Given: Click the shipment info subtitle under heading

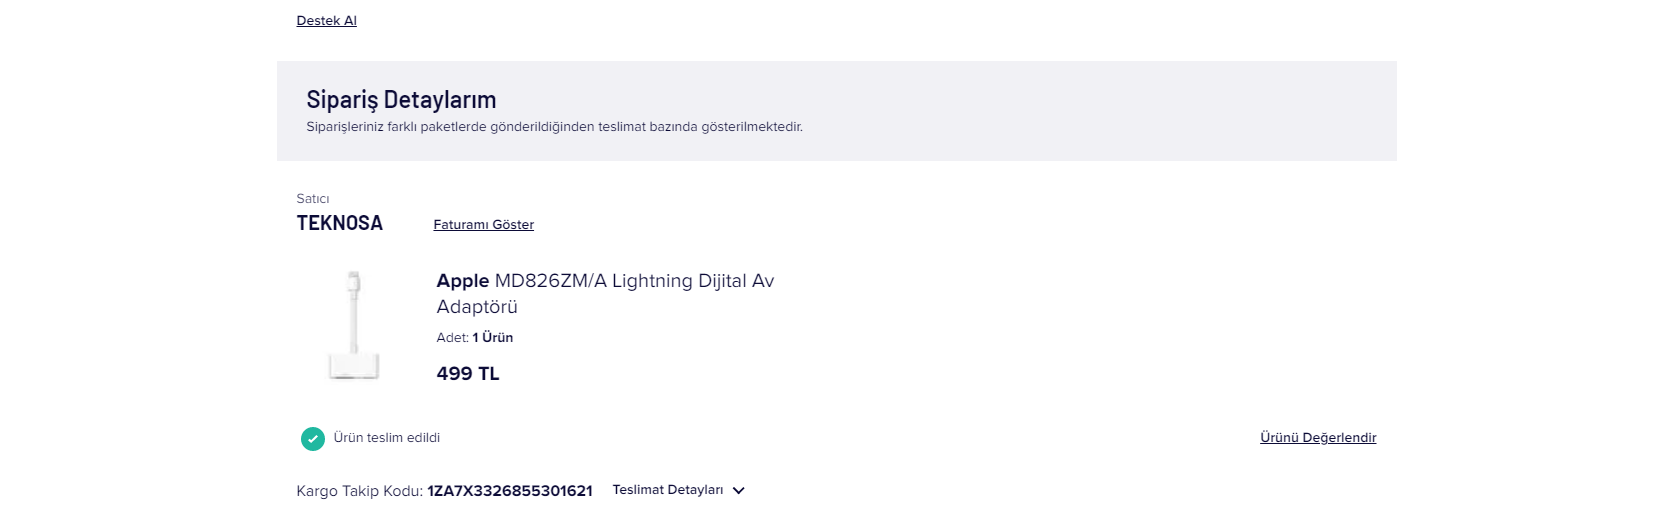Looking at the screenshot, I should [554, 127].
